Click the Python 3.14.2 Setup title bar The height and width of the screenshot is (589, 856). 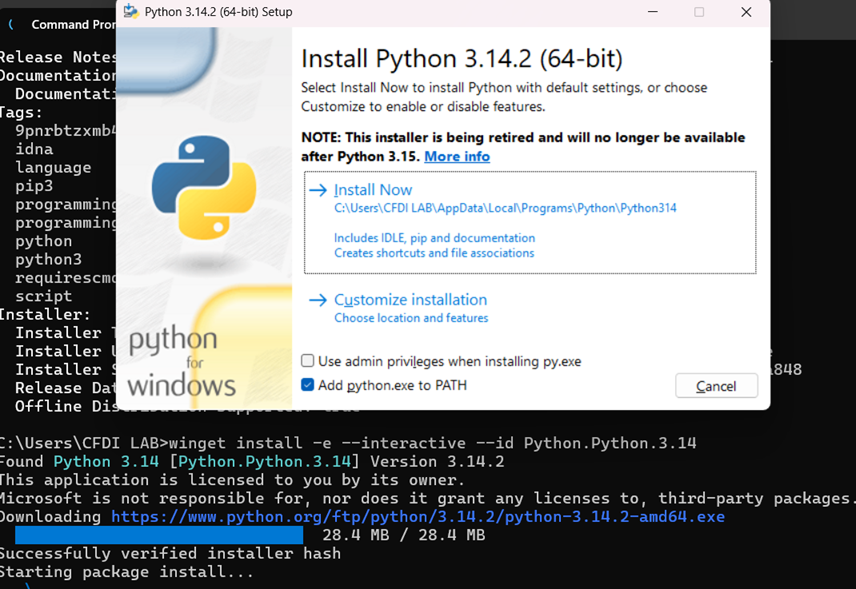point(400,12)
